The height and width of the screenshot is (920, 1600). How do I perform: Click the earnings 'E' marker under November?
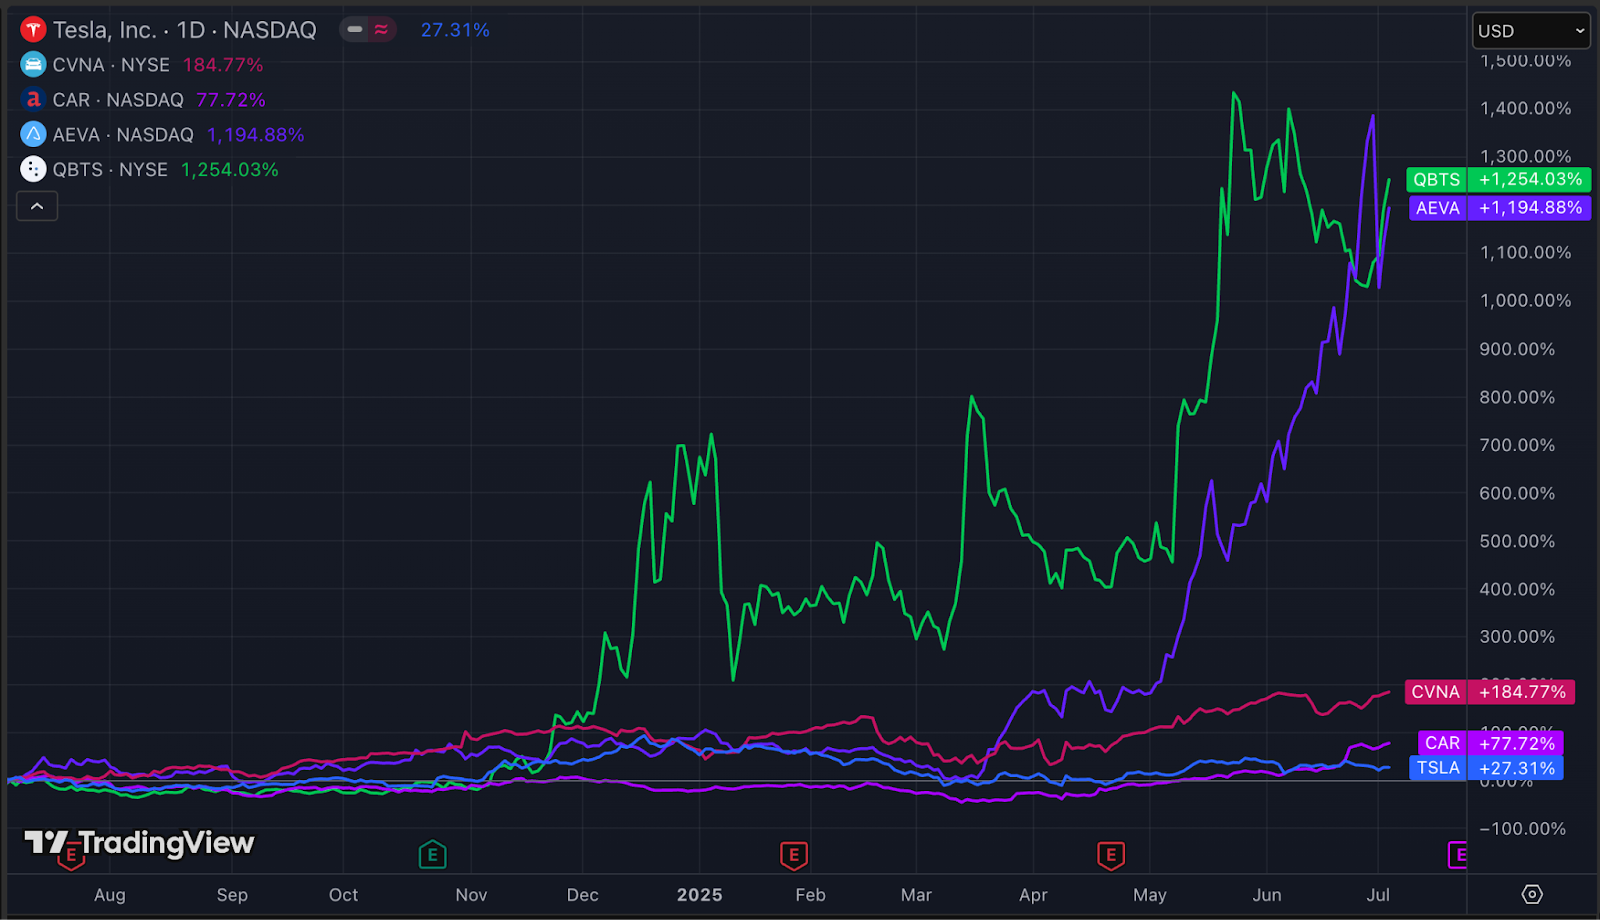[432, 855]
